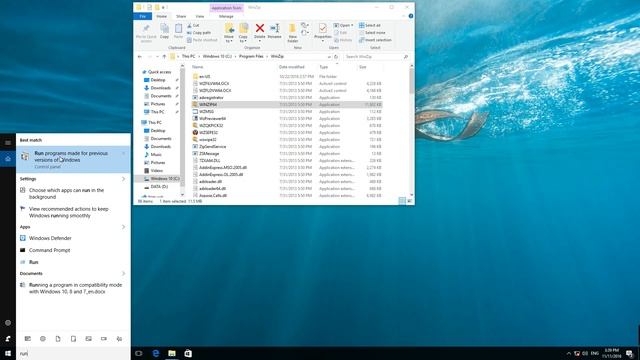
Task: Switch to the Manage ribbon tab
Action: tap(226, 16)
